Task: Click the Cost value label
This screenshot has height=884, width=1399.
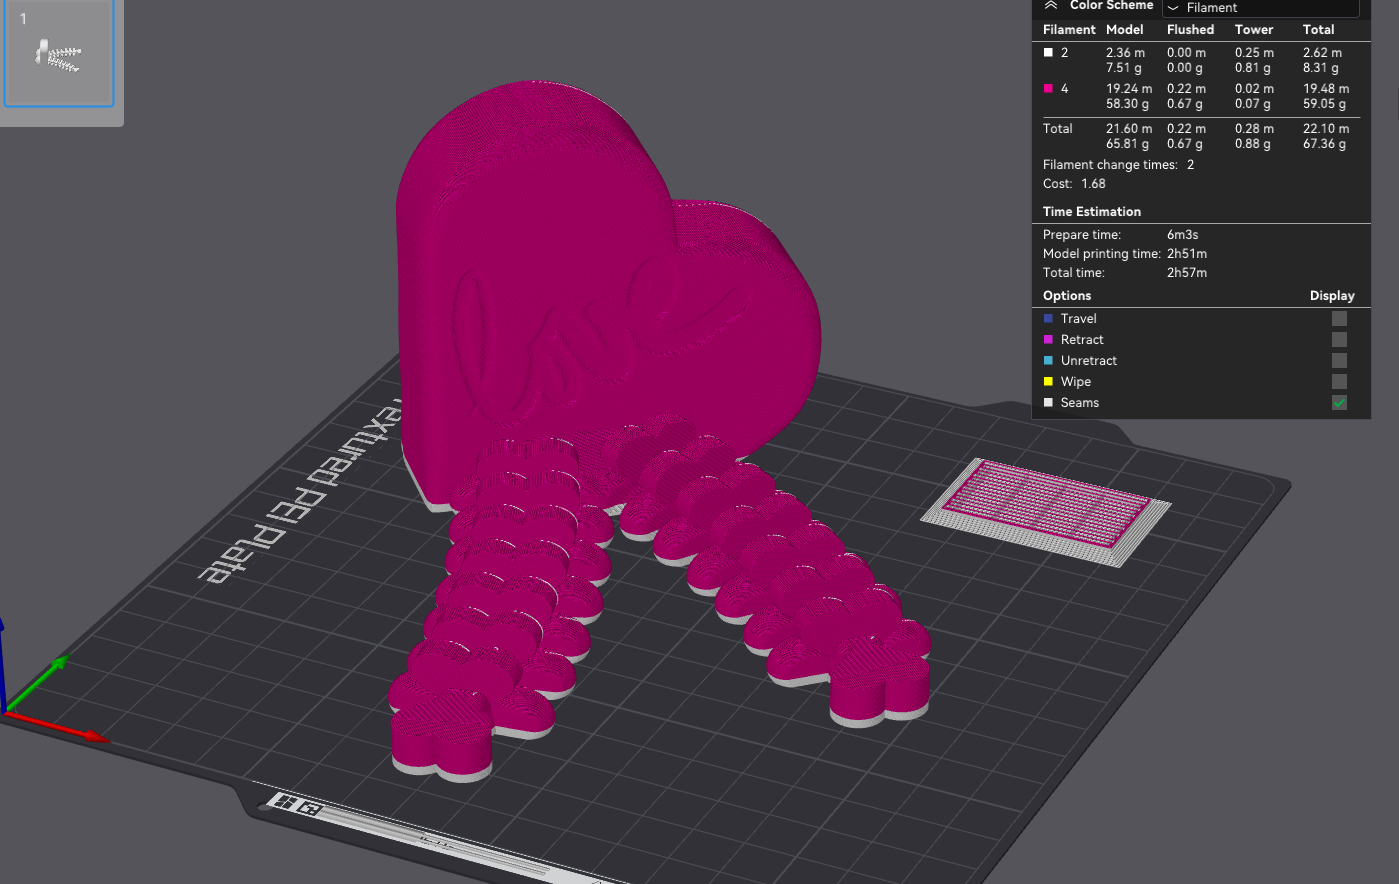Action: (1093, 183)
